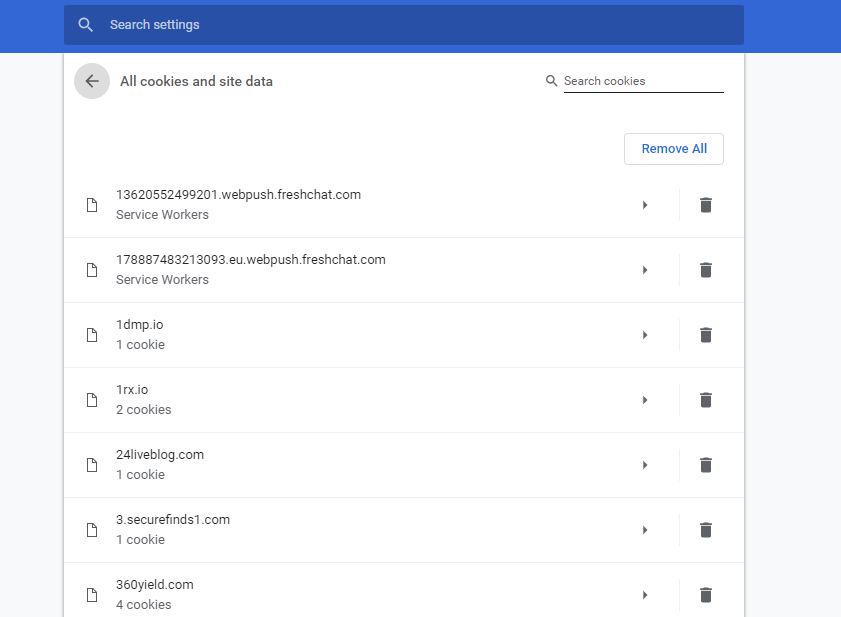Delete 13620552499201.webpush.freshchat.com site data with trash icon
Image resolution: width=841 pixels, height=617 pixels.
(706, 205)
